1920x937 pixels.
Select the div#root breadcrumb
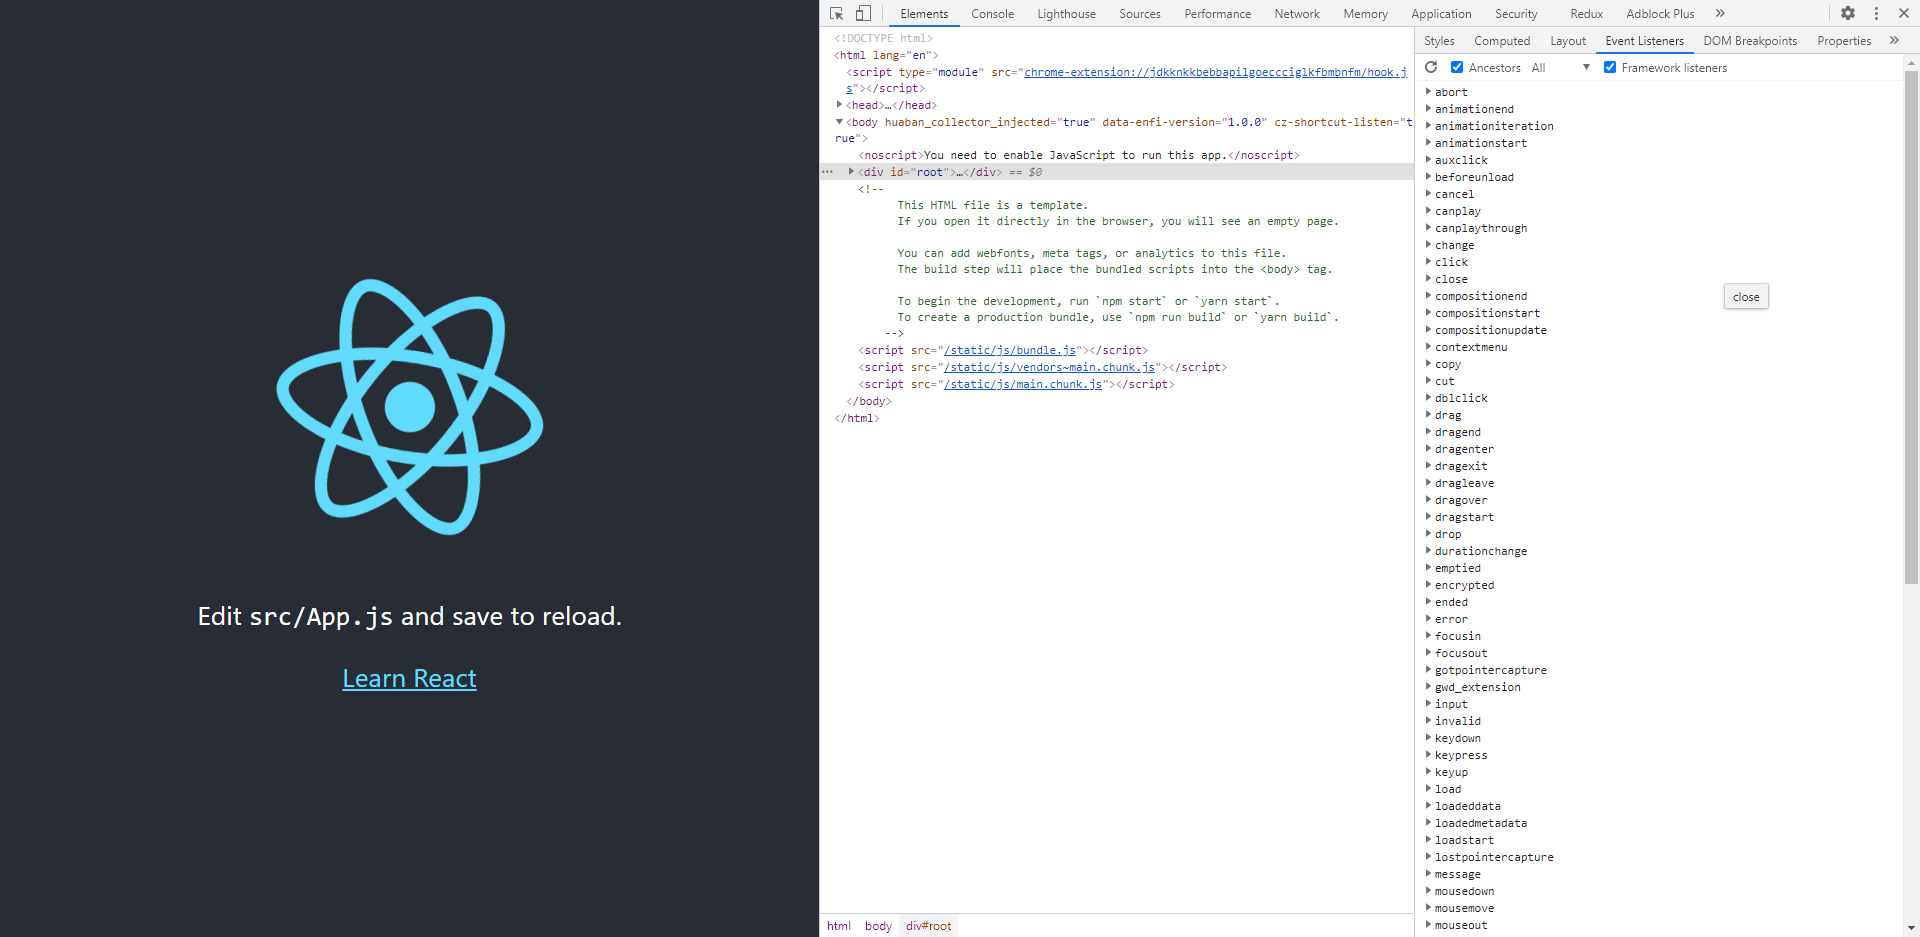(929, 926)
